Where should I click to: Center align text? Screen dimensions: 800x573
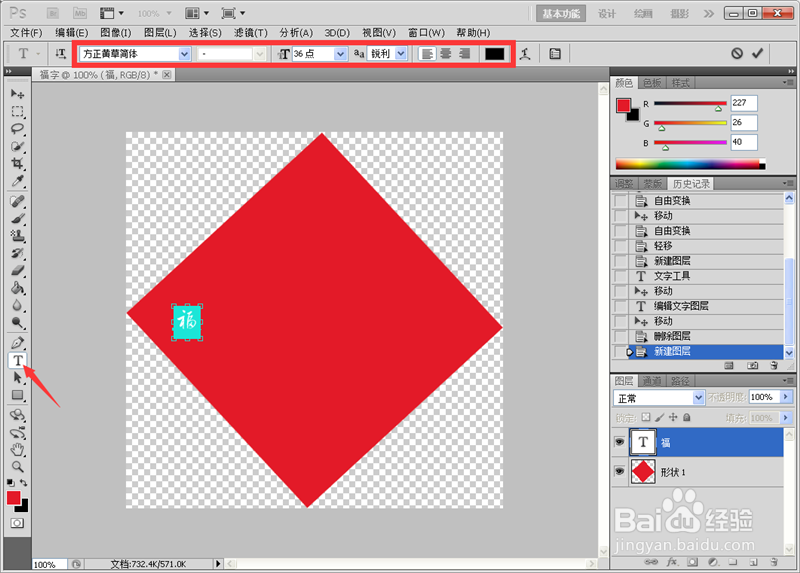click(x=446, y=54)
